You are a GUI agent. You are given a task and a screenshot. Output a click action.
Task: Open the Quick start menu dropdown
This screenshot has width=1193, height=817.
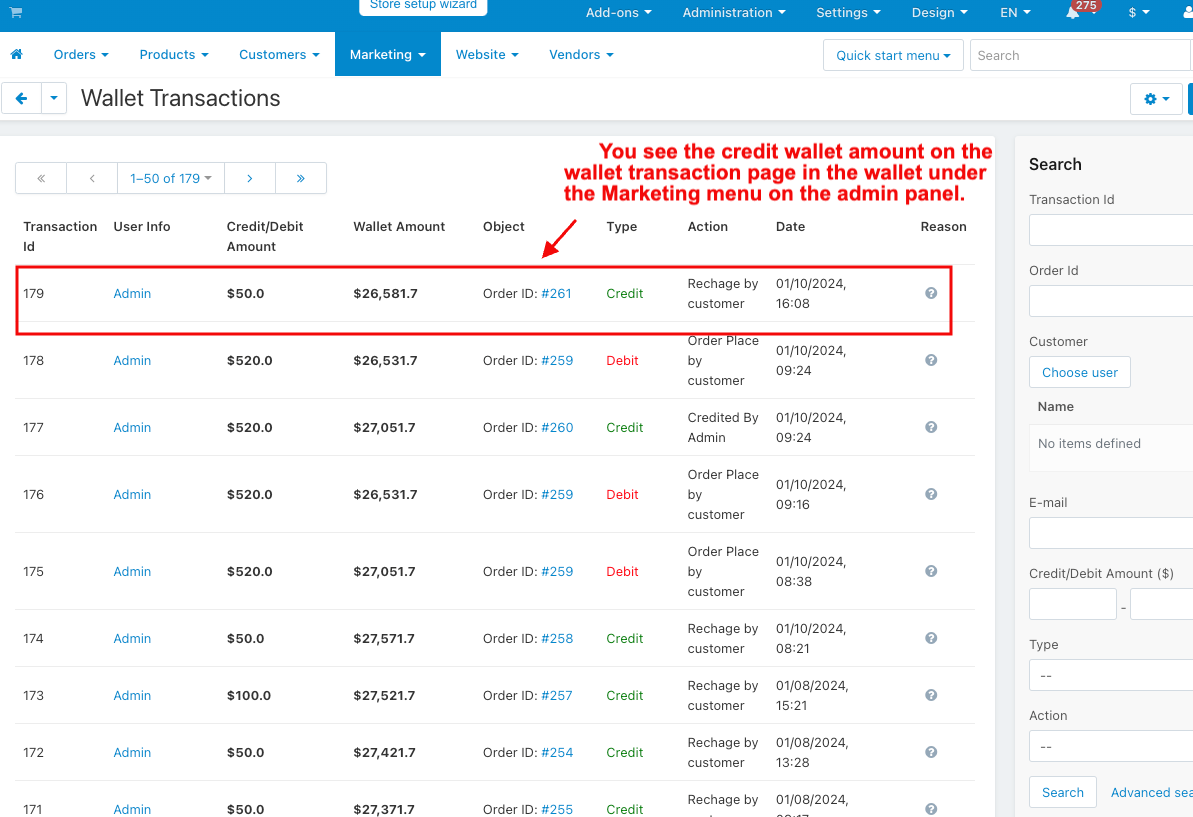click(893, 55)
